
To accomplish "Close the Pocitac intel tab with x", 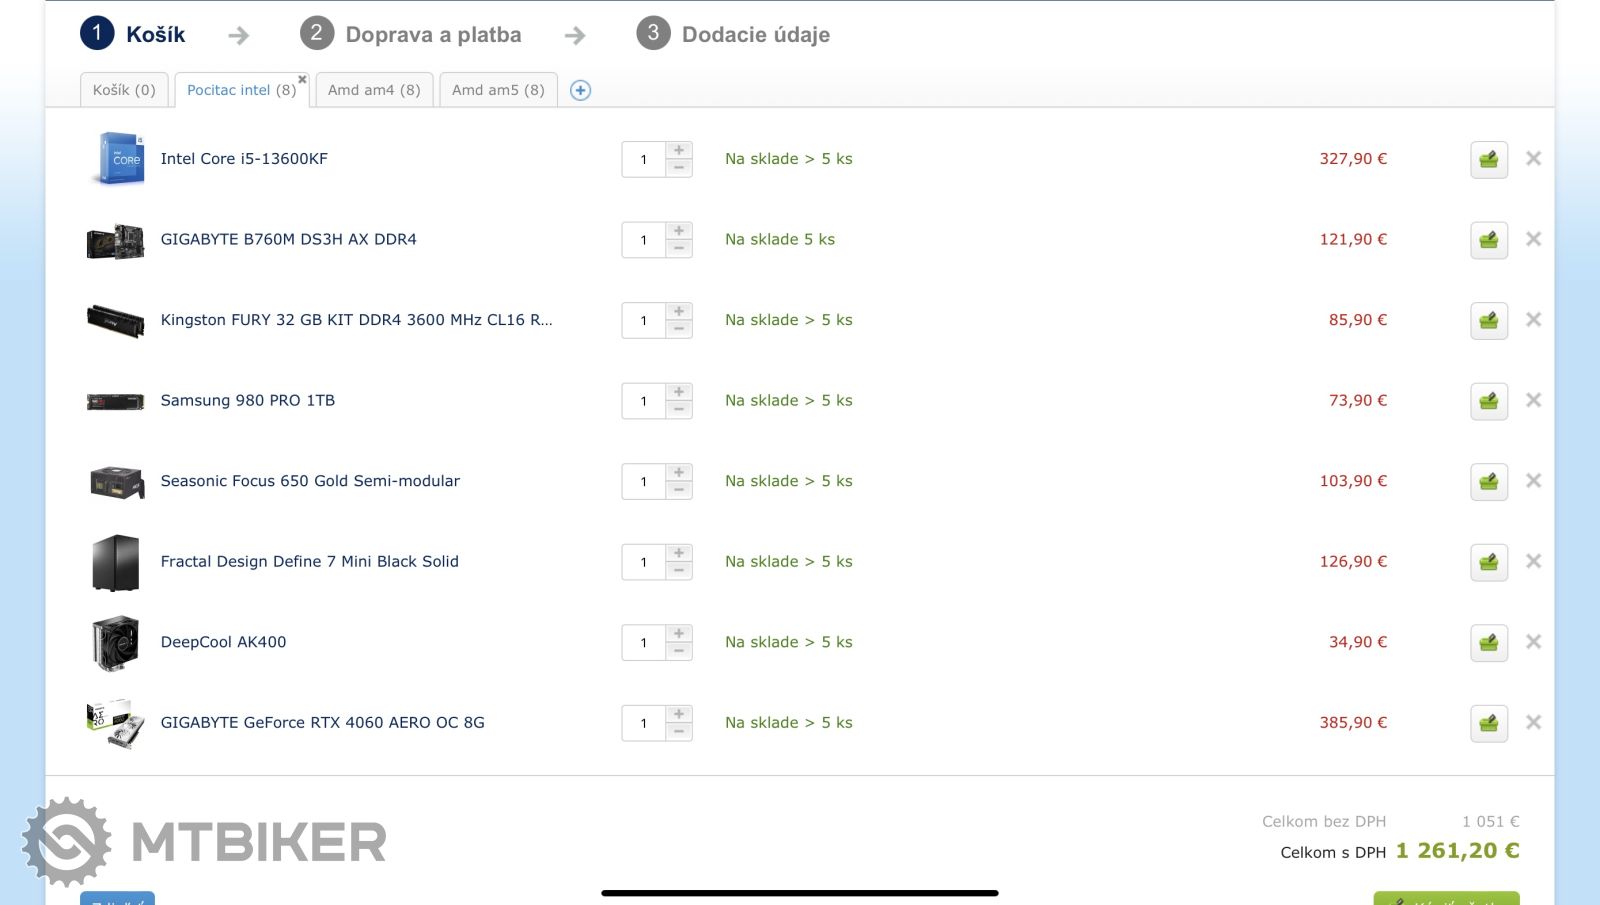I will pos(302,79).
